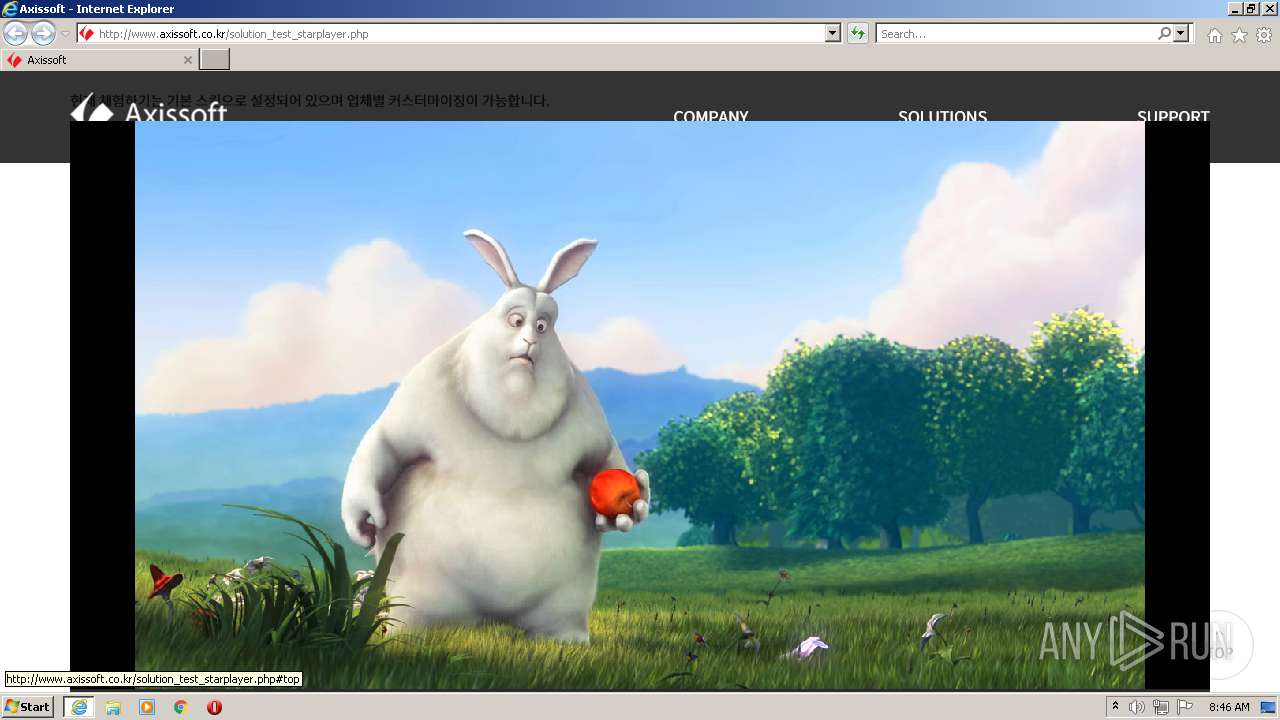
Task: Select the Axissoft browser tab
Action: [x=99, y=60]
